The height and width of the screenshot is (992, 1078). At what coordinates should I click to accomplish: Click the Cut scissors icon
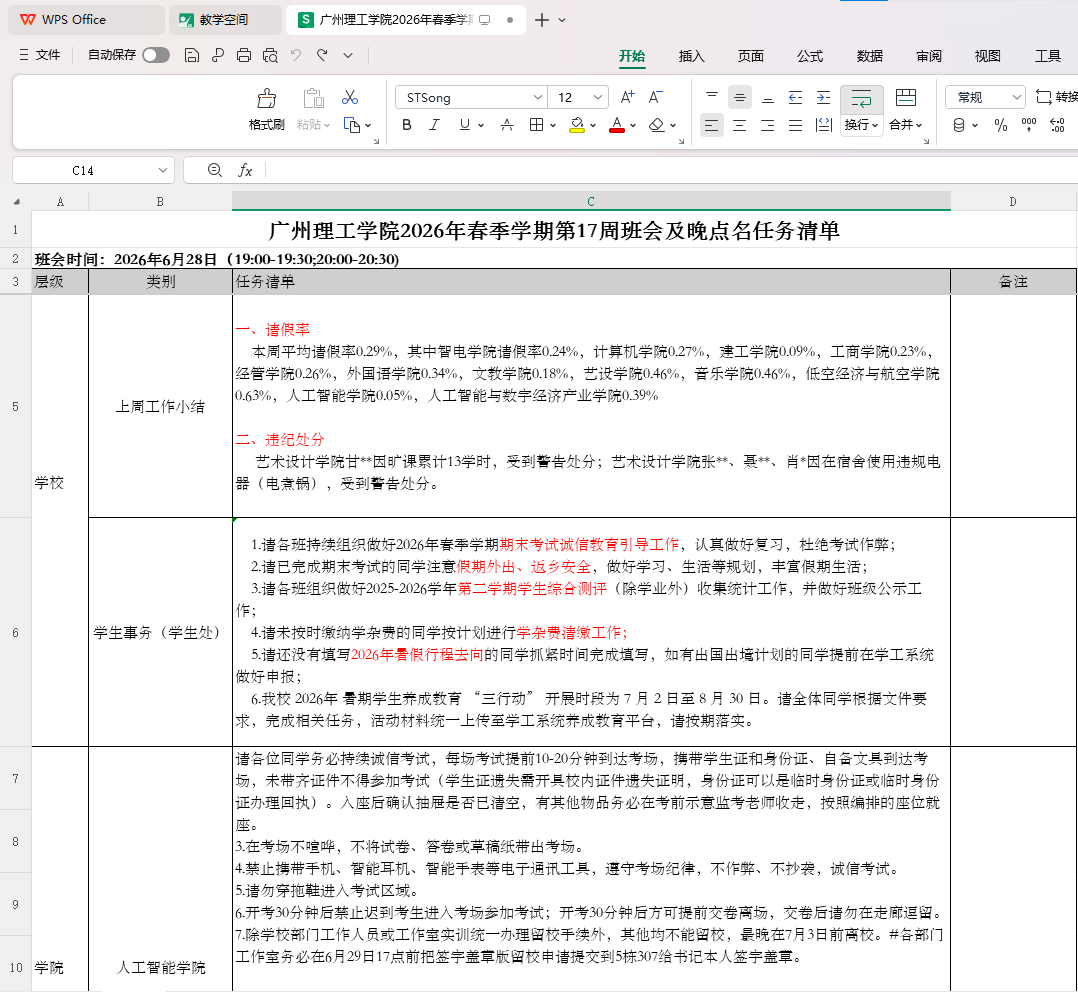point(350,98)
